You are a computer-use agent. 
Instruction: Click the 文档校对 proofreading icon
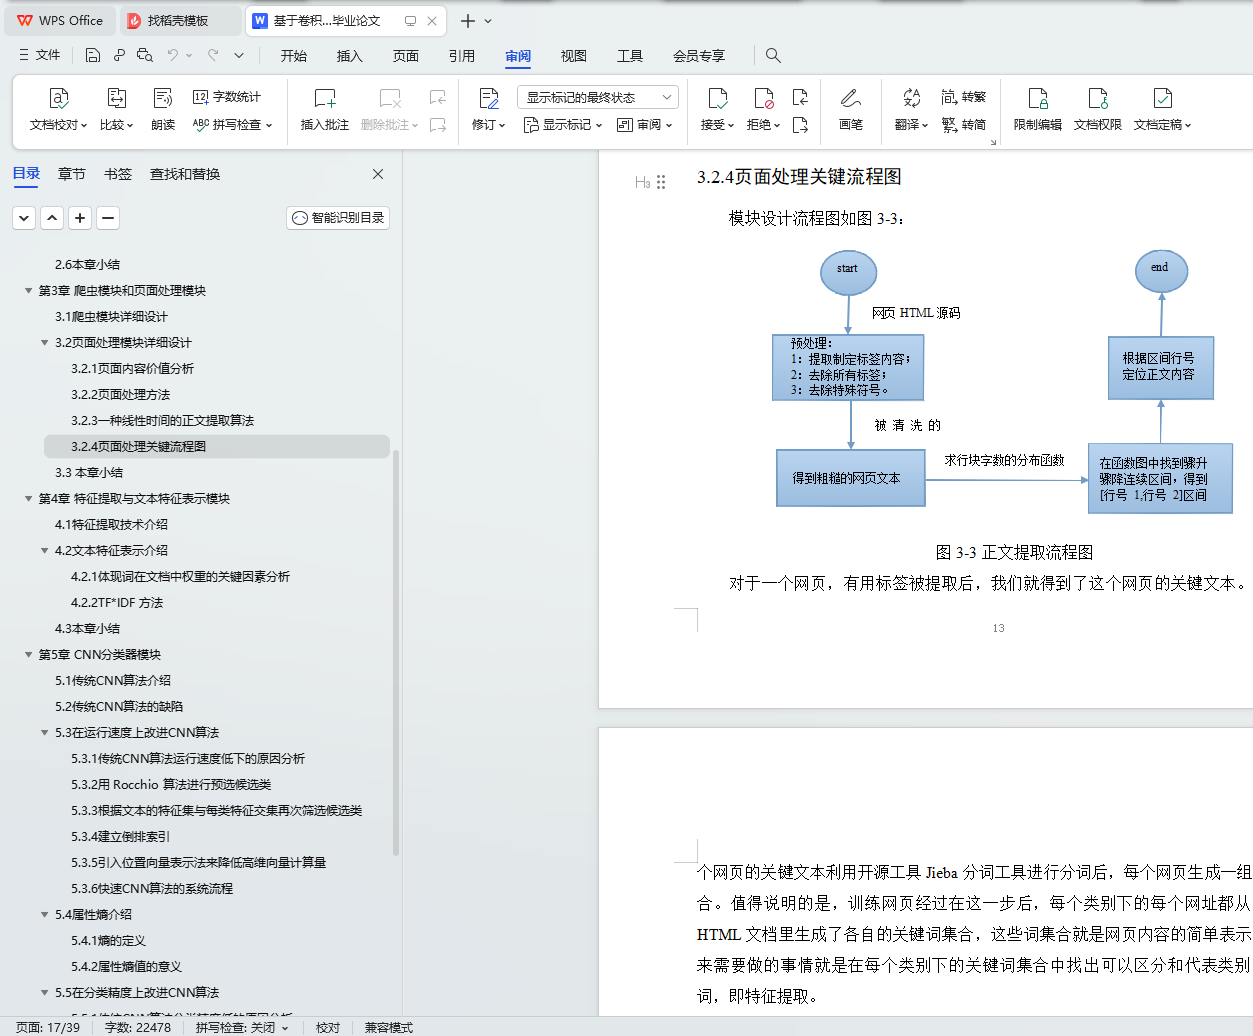pyautogui.click(x=58, y=98)
